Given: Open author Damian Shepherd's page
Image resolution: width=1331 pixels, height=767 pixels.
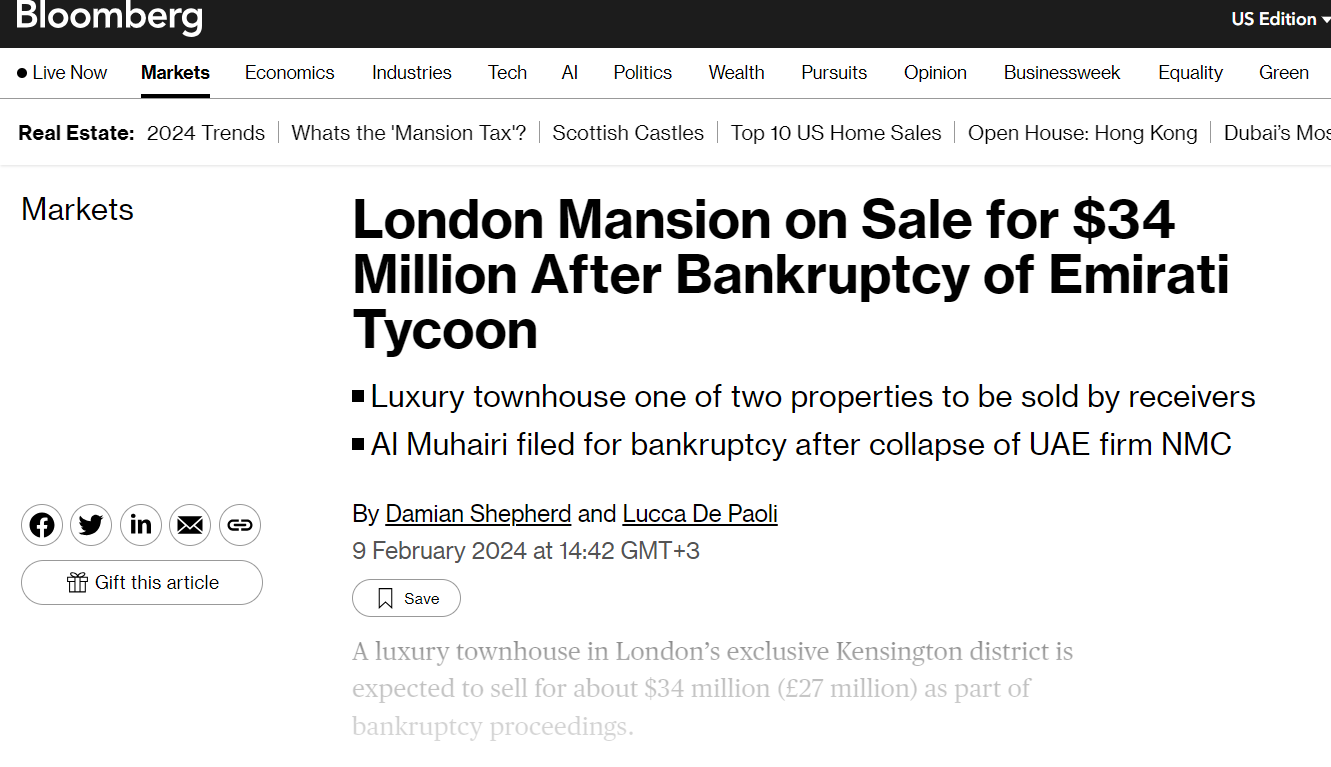Looking at the screenshot, I should point(478,514).
